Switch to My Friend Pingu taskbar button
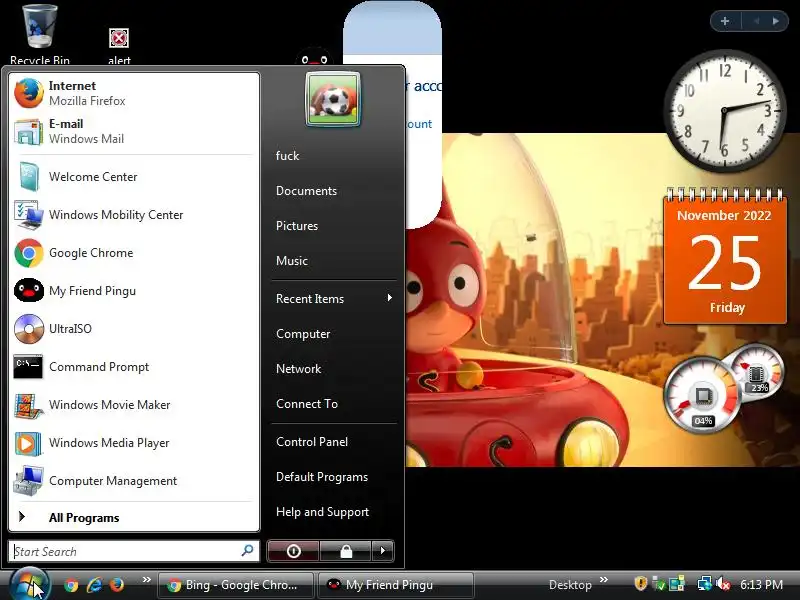Image resolution: width=800 pixels, height=600 pixels. [396, 585]
